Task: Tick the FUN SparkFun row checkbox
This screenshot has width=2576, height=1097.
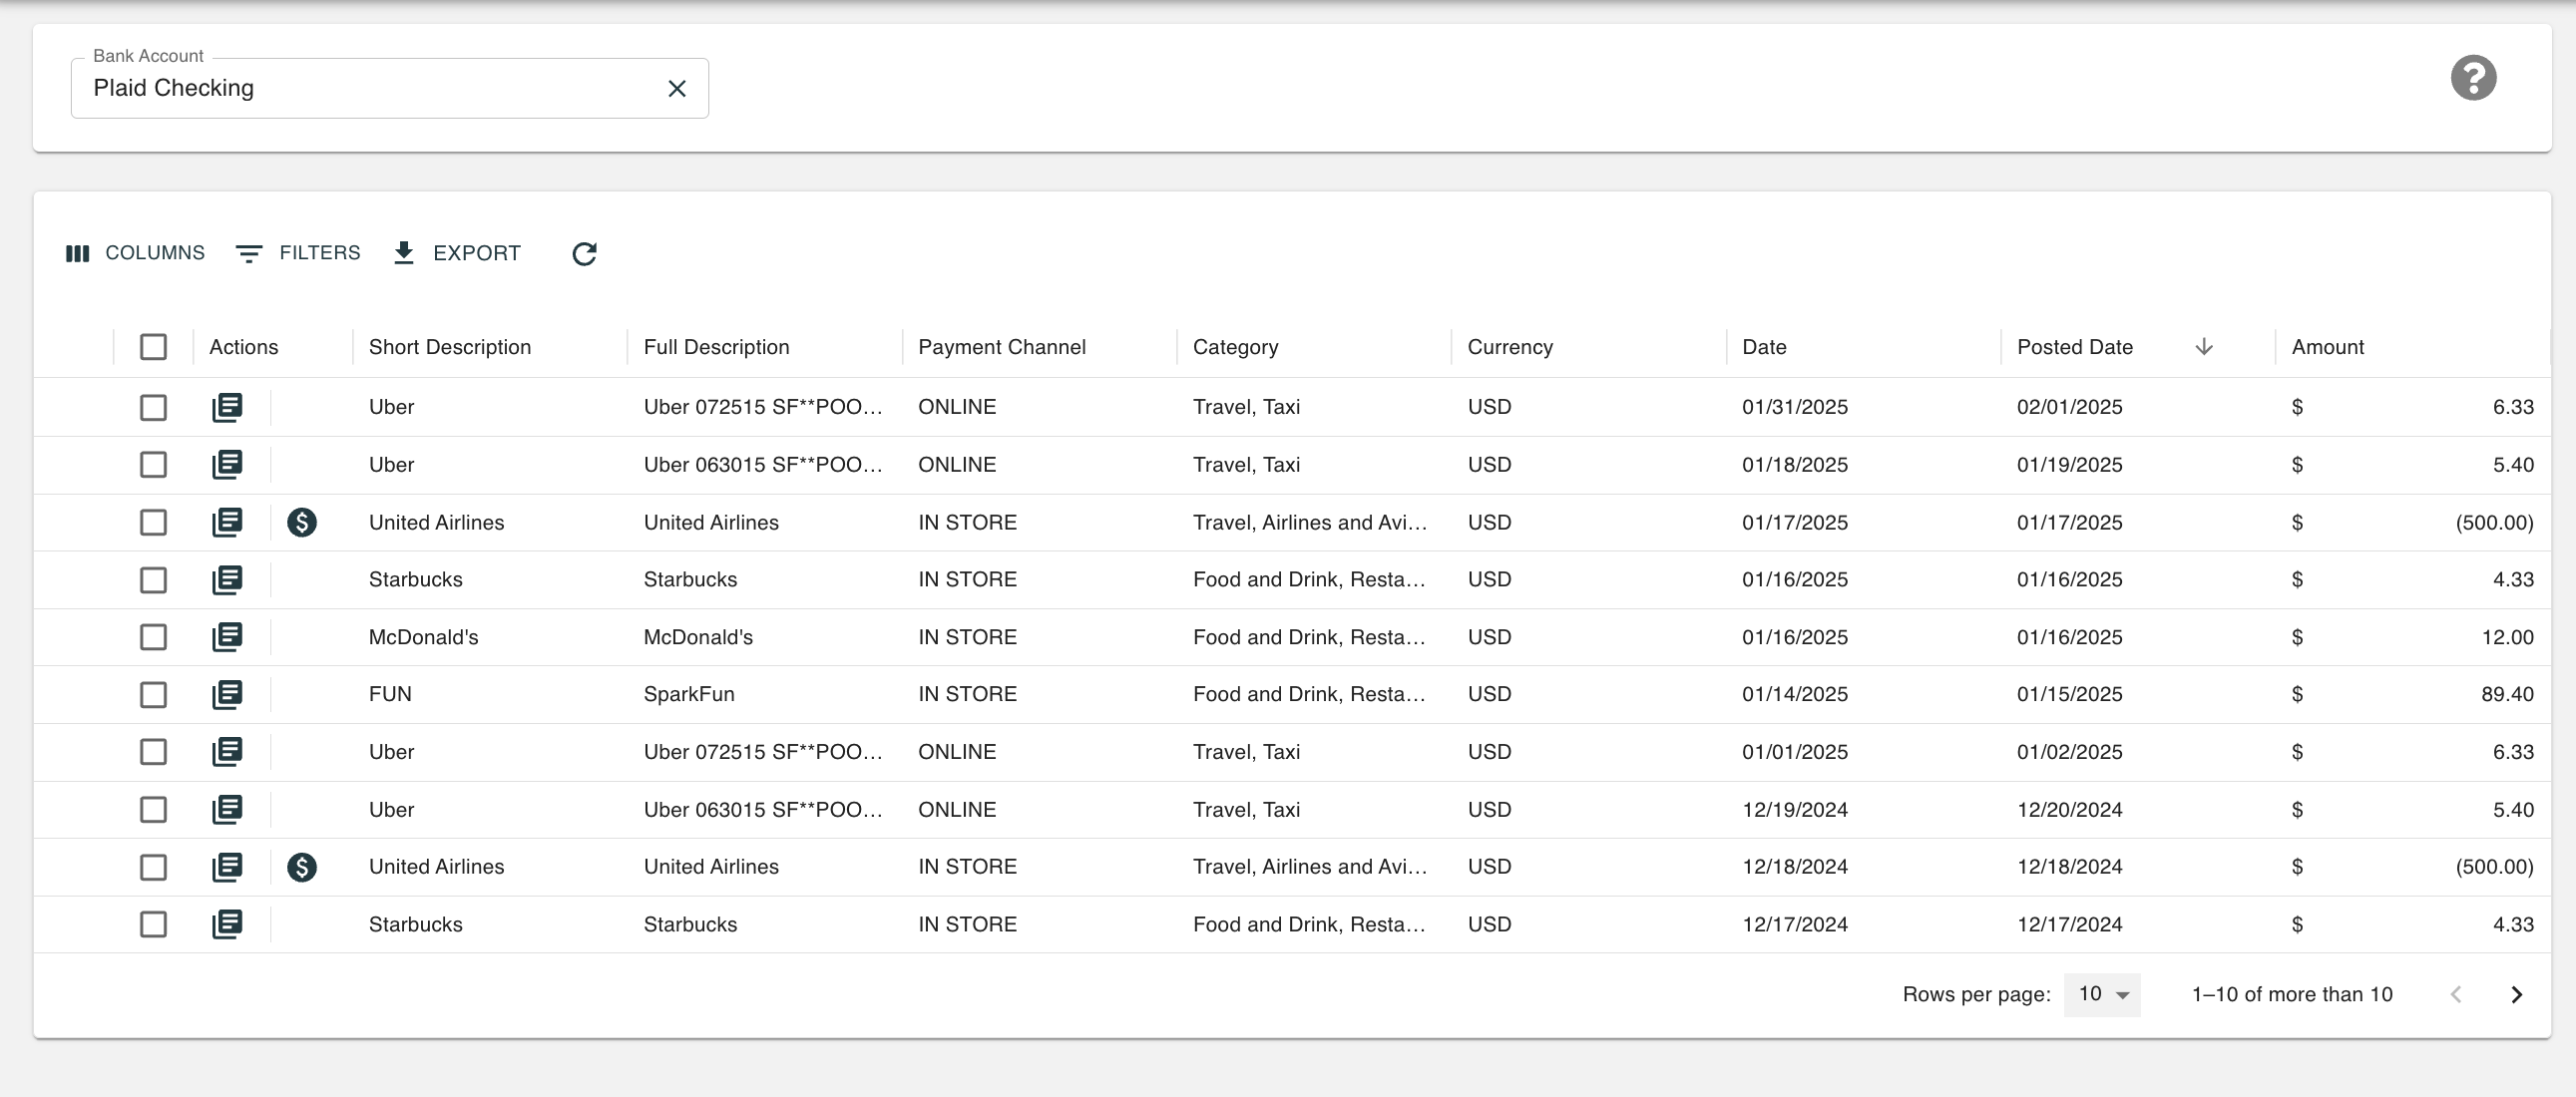Action: tap(153, 694)
